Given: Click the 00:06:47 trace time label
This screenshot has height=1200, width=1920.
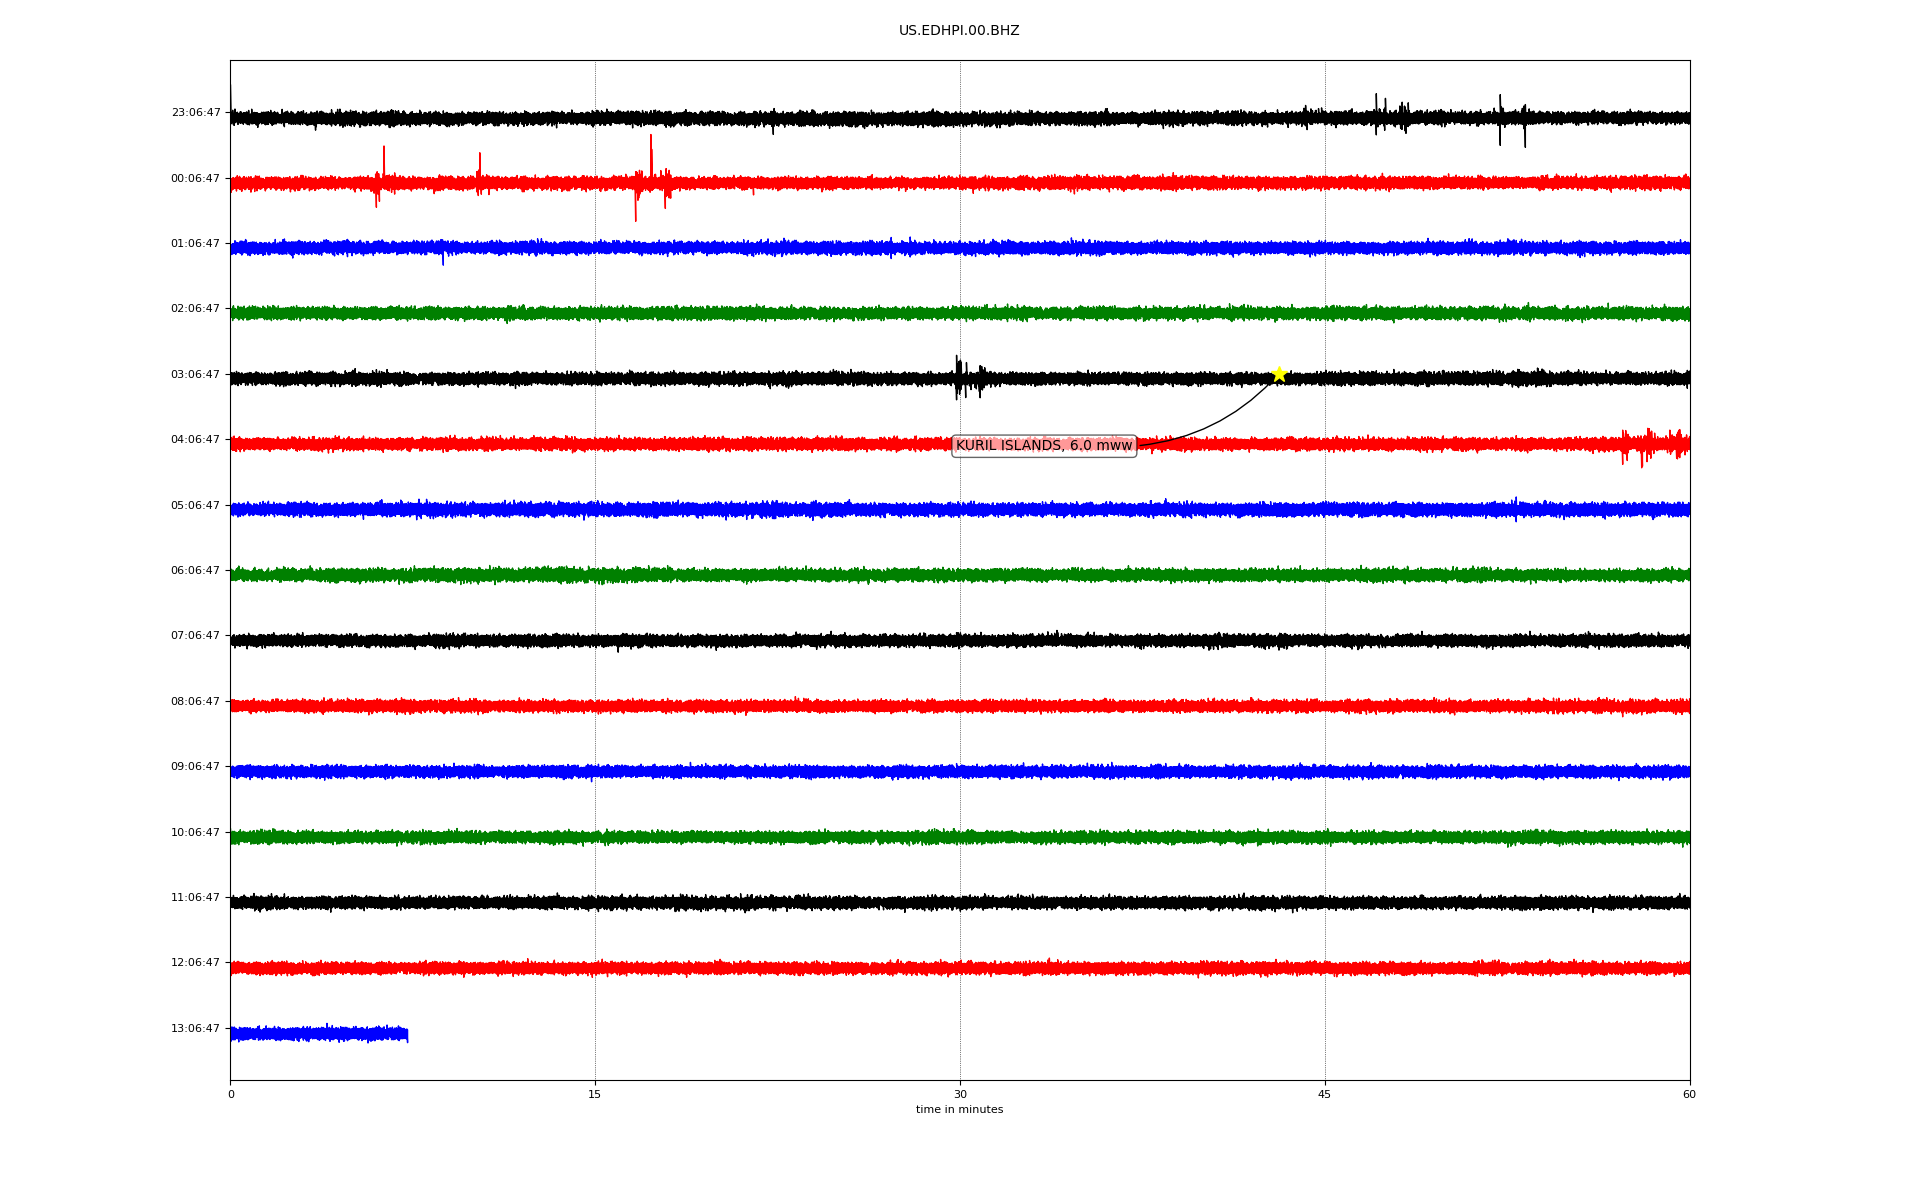Looking at the screenshot, I should click(196, 179).
